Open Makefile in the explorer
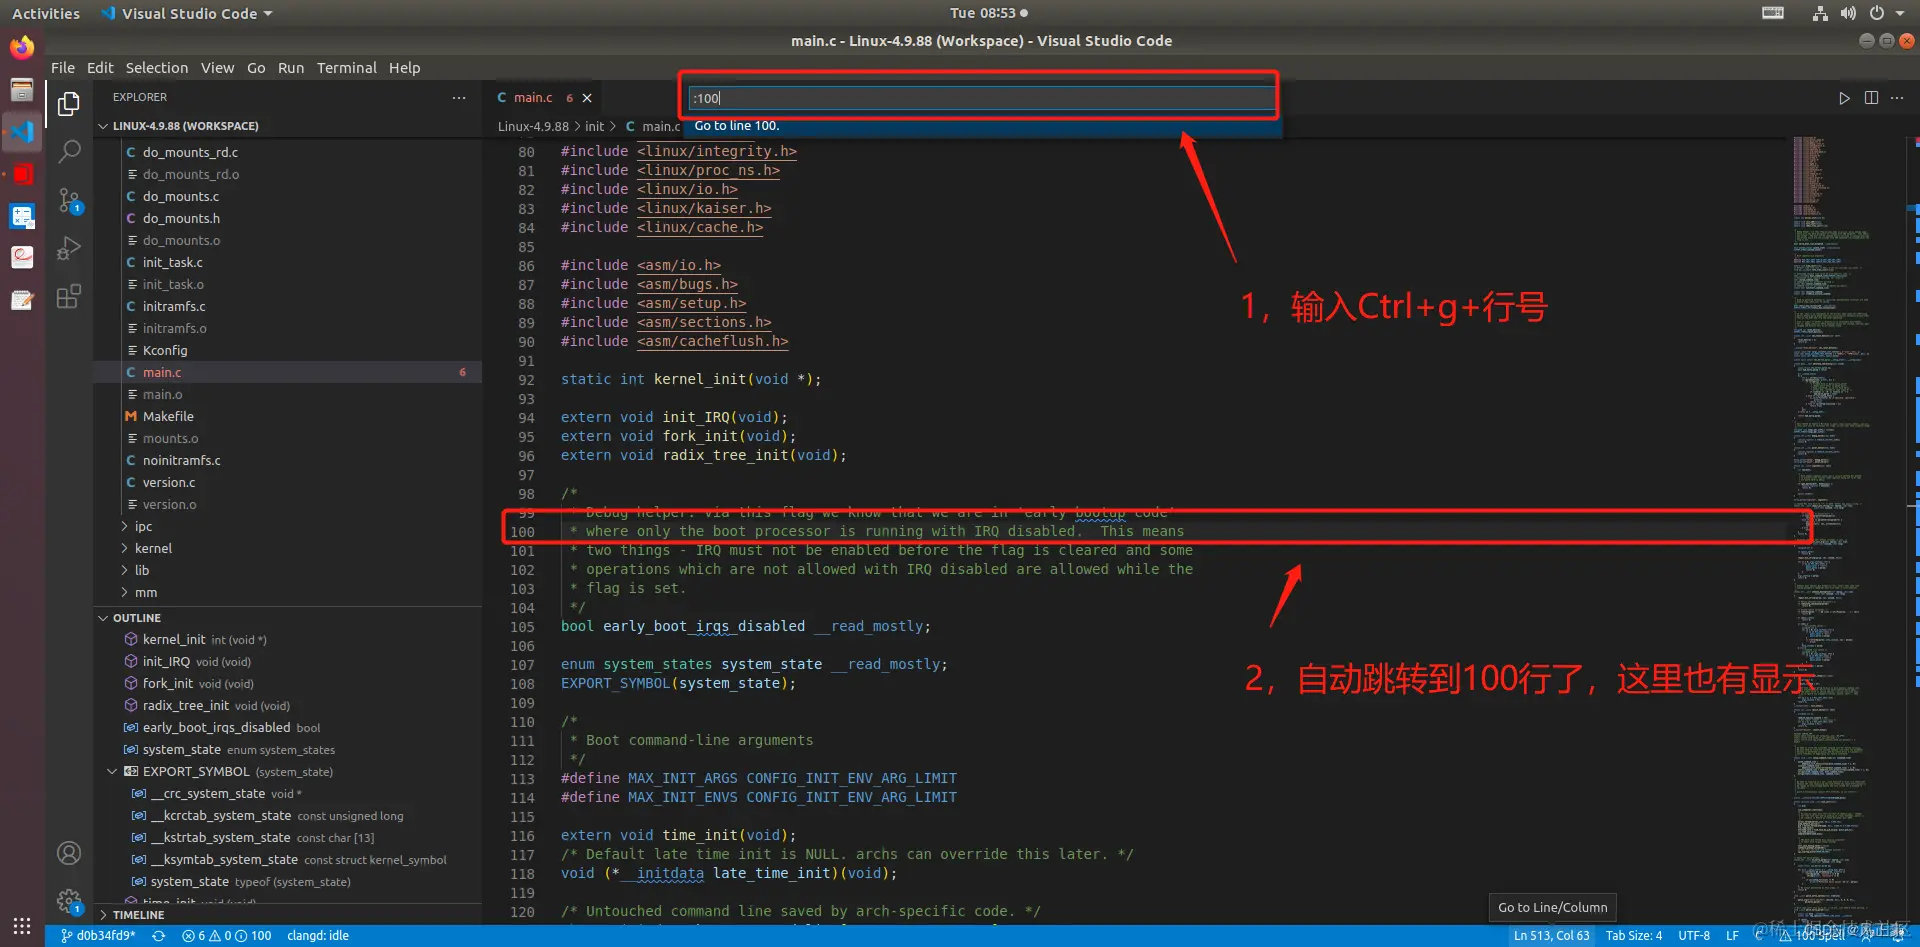 click(168, 417)
